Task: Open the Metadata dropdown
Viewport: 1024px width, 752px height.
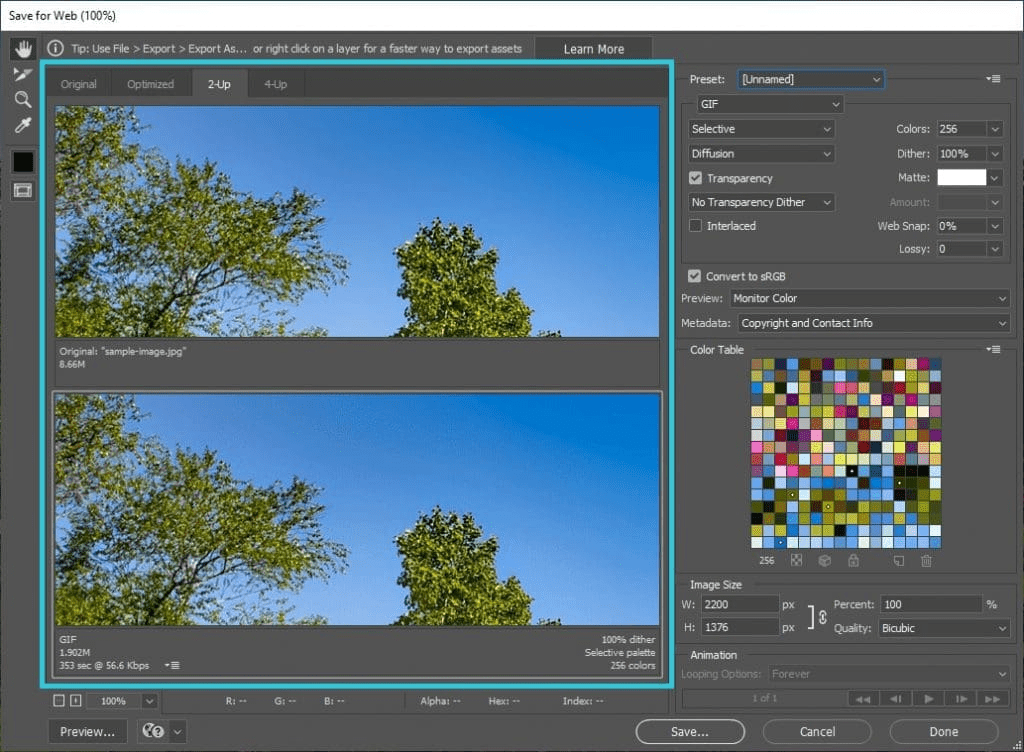Action: [x=874, y=322]
